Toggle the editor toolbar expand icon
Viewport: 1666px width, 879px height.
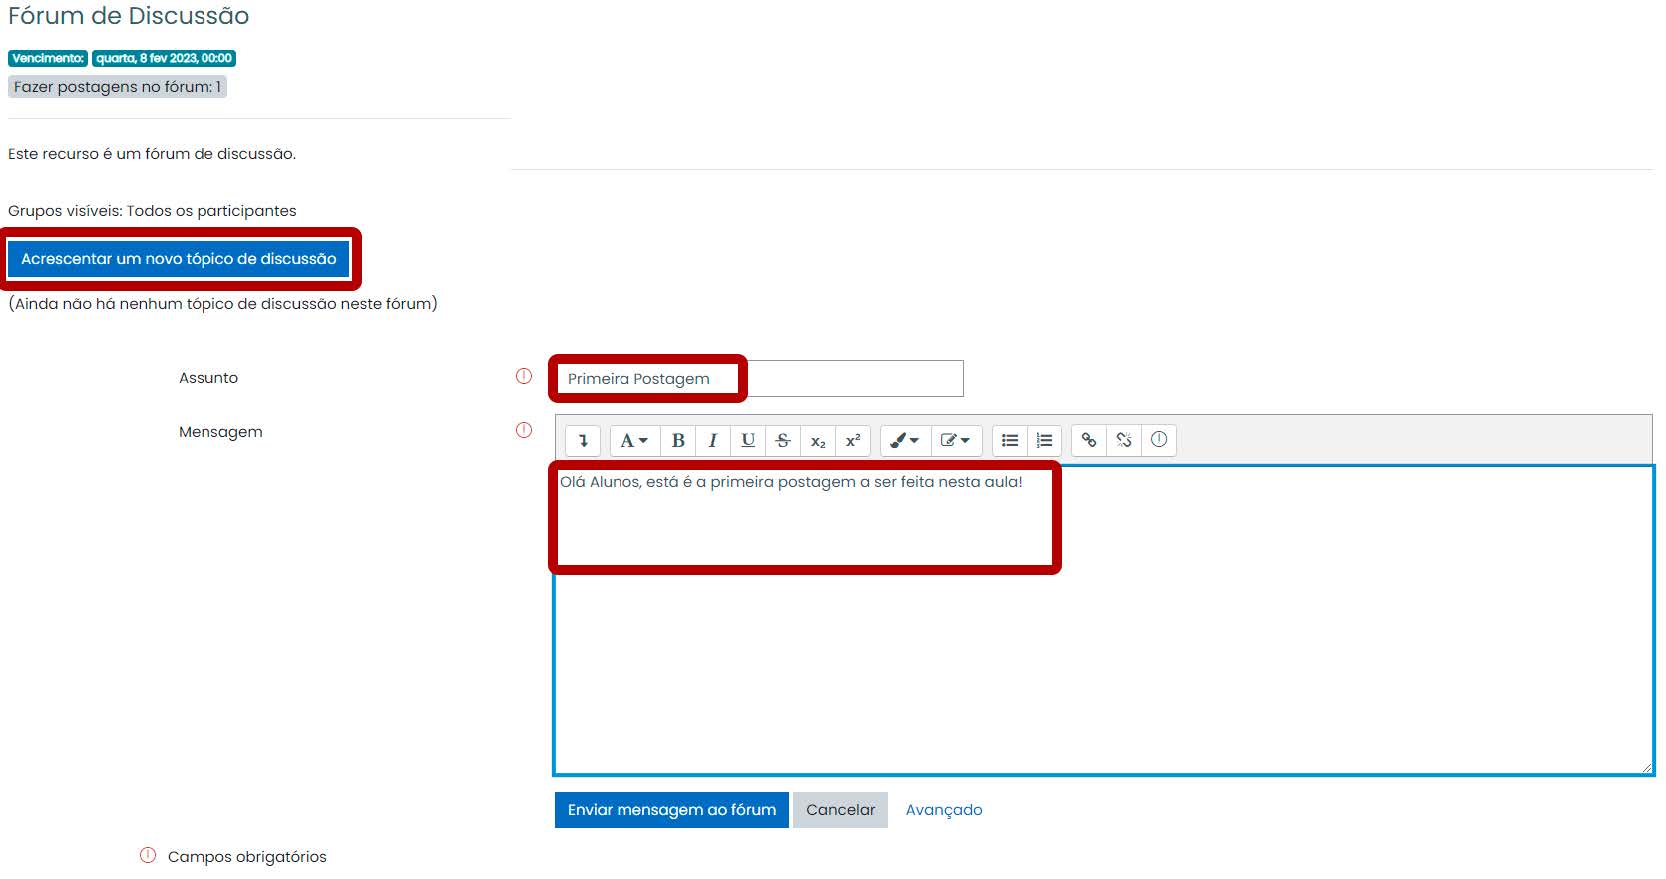[583, 440]
